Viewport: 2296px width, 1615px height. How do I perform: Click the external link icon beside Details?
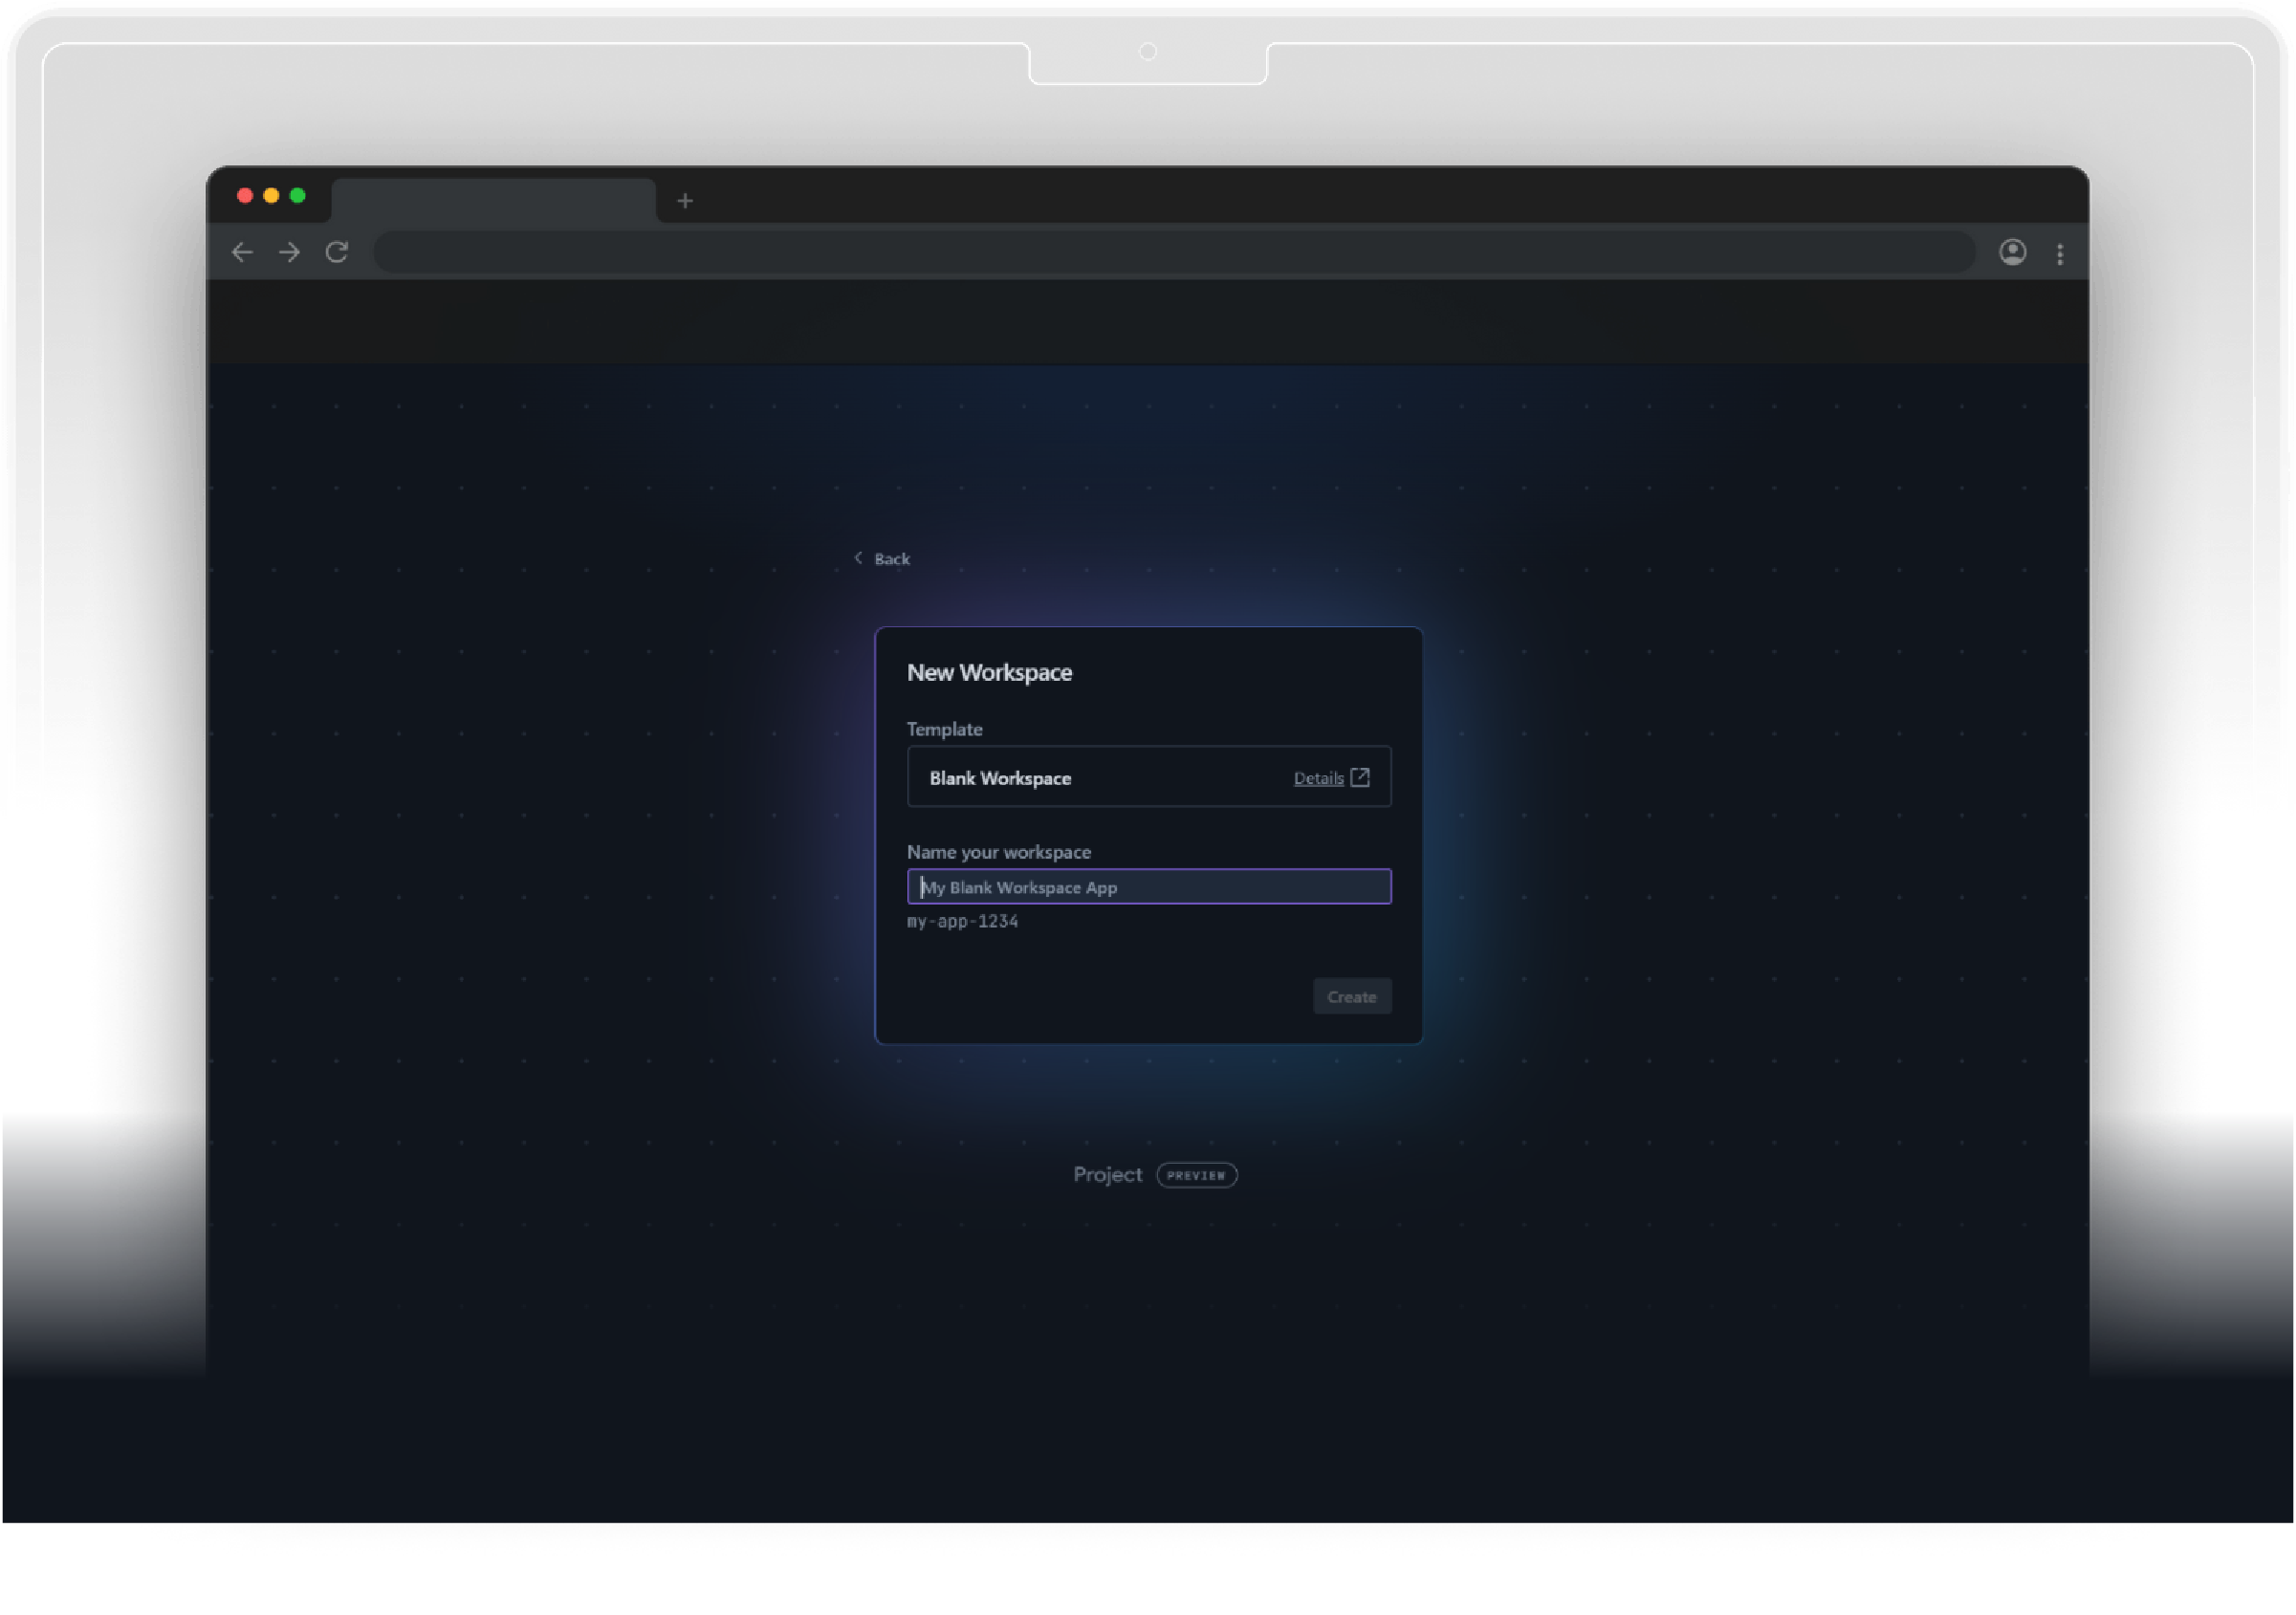[1360, 777]
